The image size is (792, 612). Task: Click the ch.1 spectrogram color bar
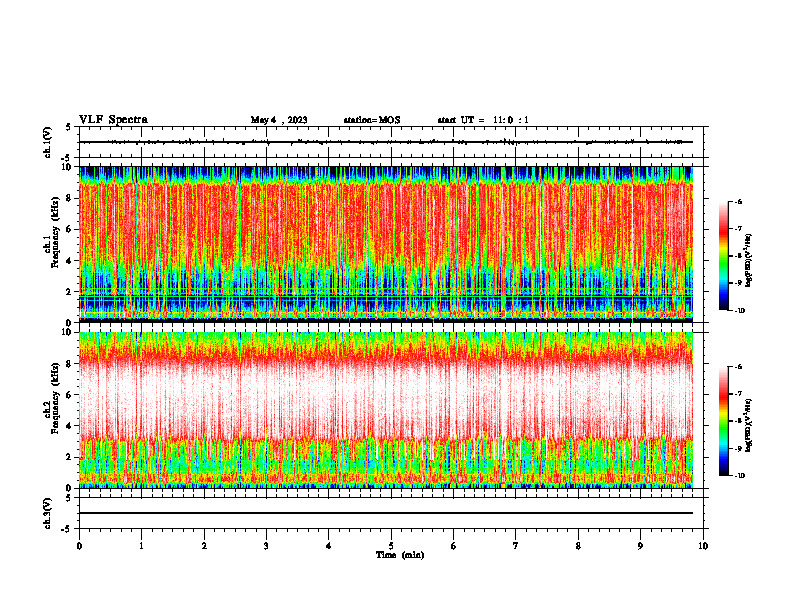point(723,256)
